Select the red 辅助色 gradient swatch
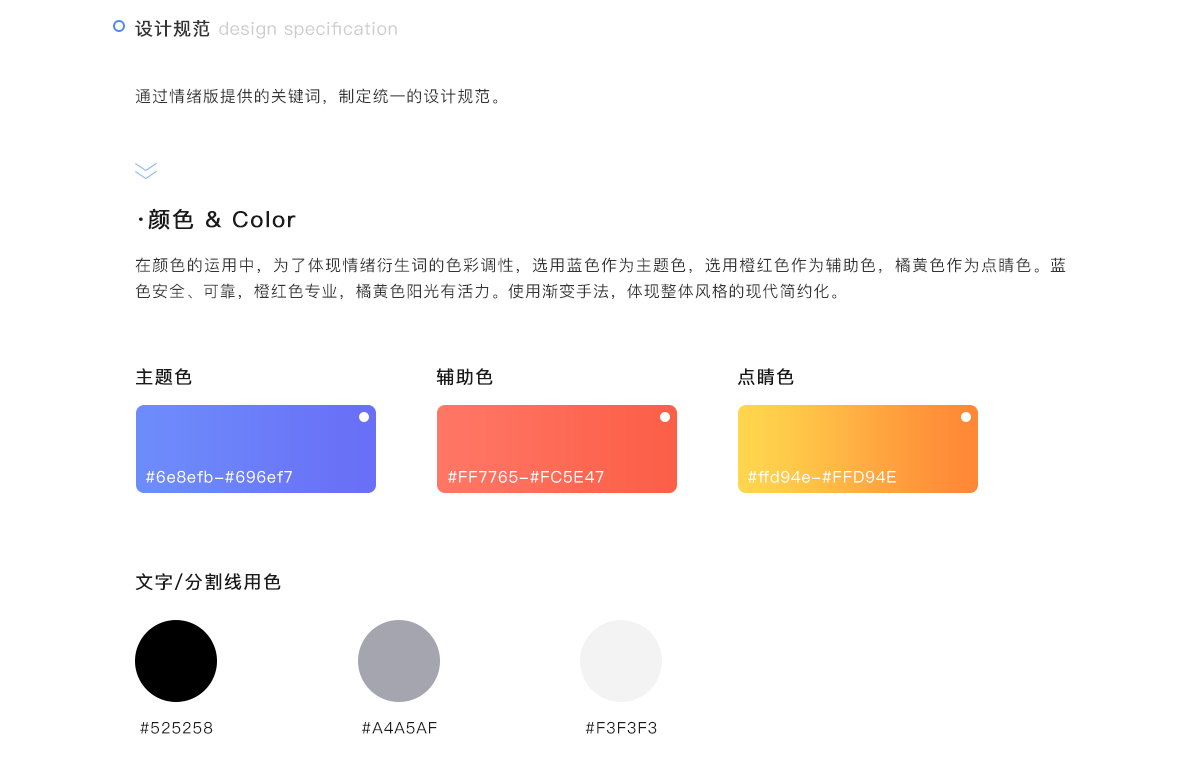Screen dimensions: 1200x782 (557, 449)
